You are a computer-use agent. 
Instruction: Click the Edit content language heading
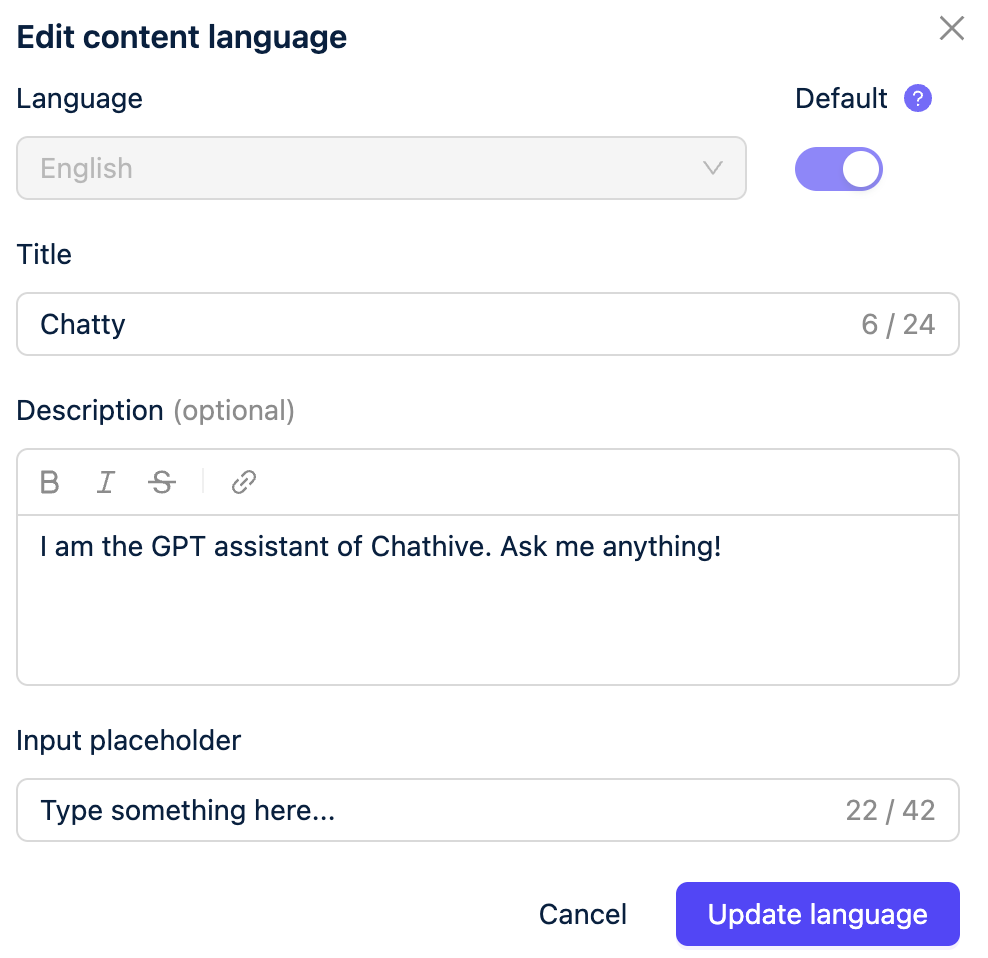[x=182, y=37]
